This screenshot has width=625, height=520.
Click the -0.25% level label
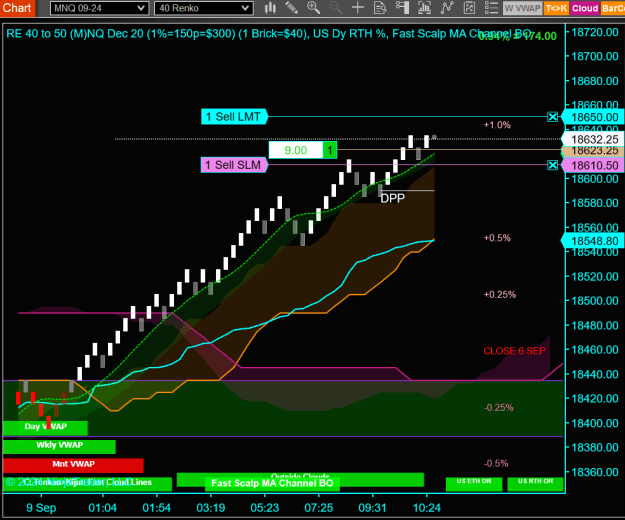point(499,408)
